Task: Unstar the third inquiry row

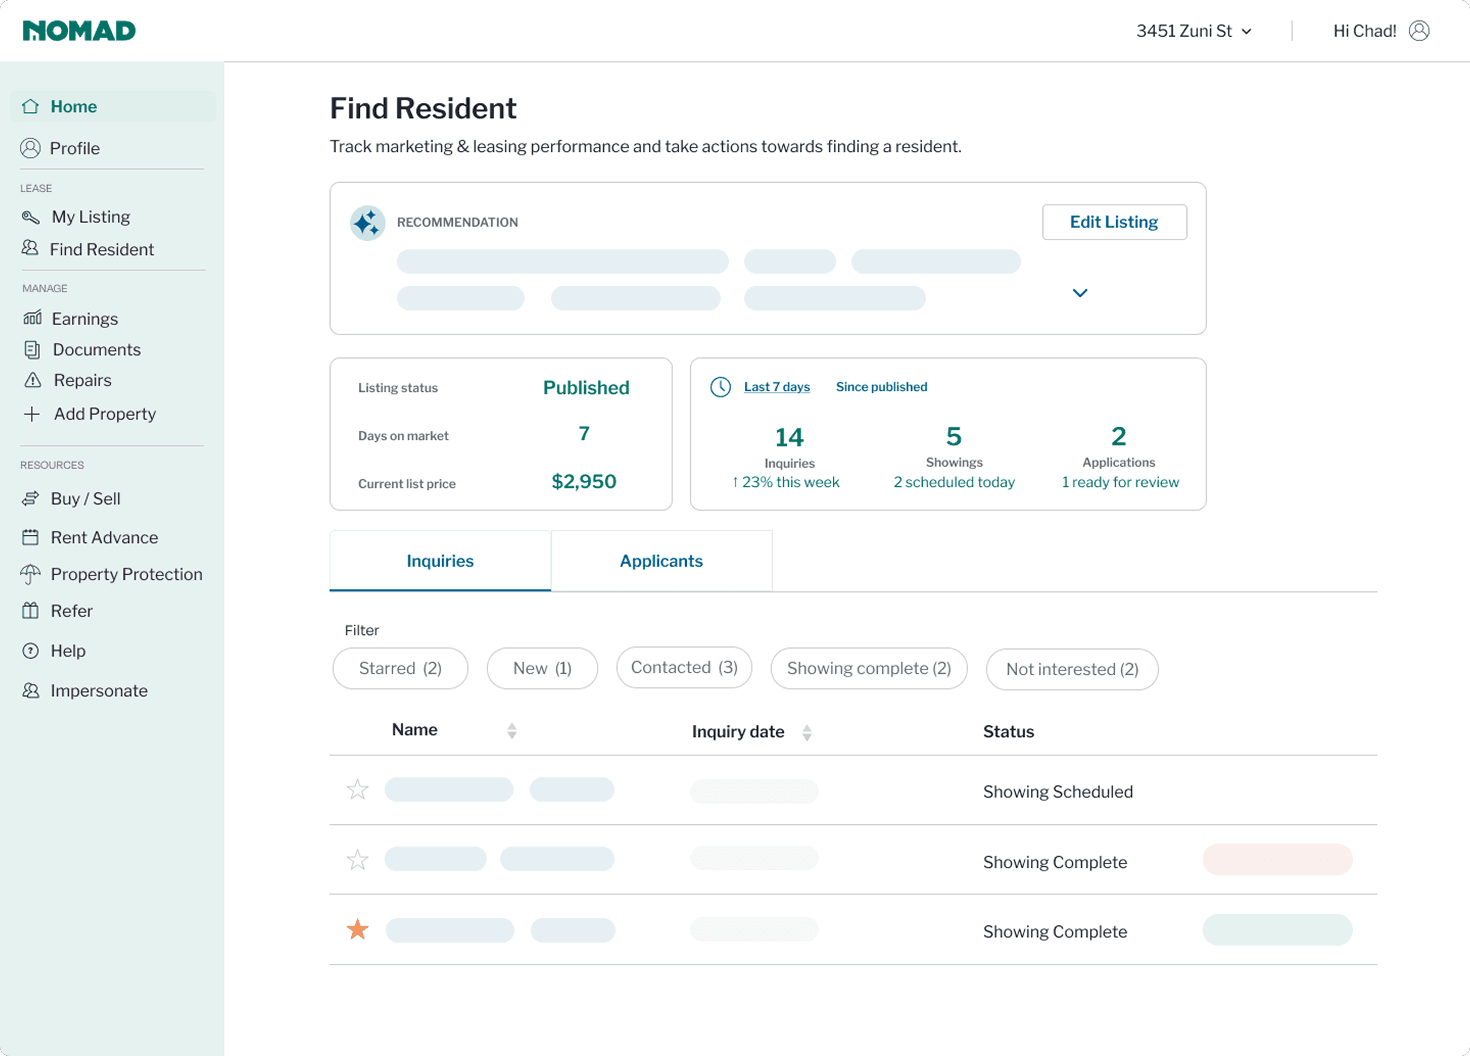Action: point(358,930)
